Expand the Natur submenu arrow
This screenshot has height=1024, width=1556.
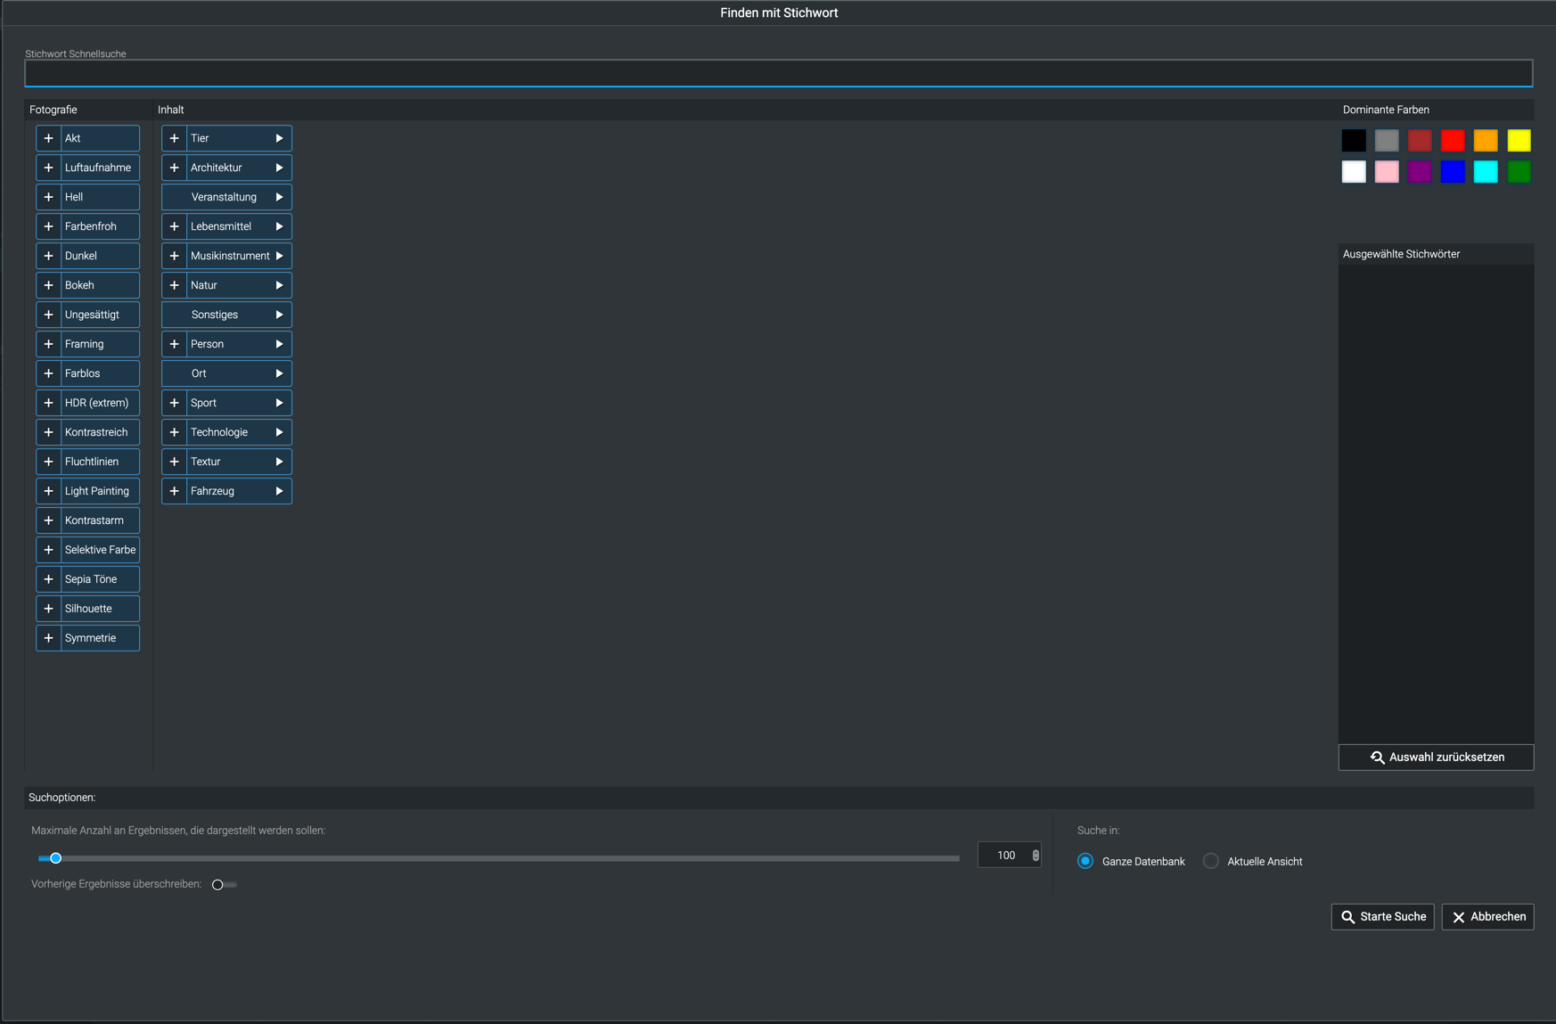tap(279, 285)
